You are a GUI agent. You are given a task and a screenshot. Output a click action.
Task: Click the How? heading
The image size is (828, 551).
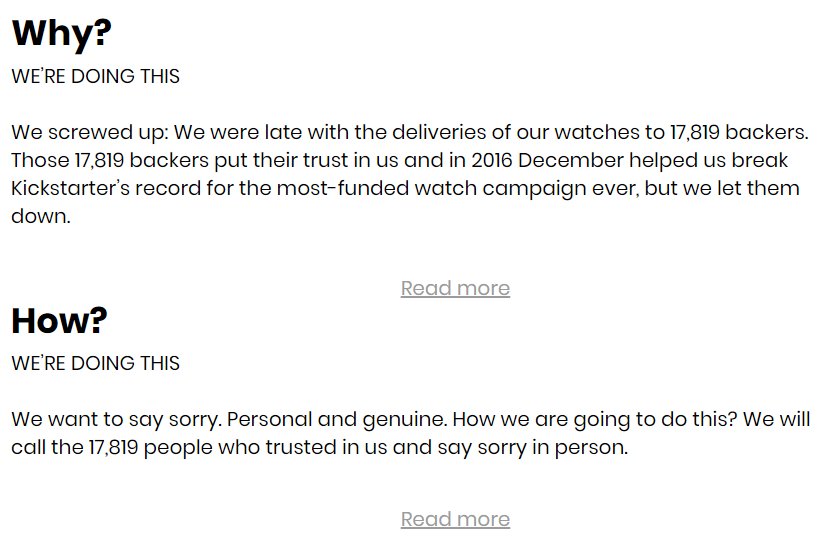point(59,320)
